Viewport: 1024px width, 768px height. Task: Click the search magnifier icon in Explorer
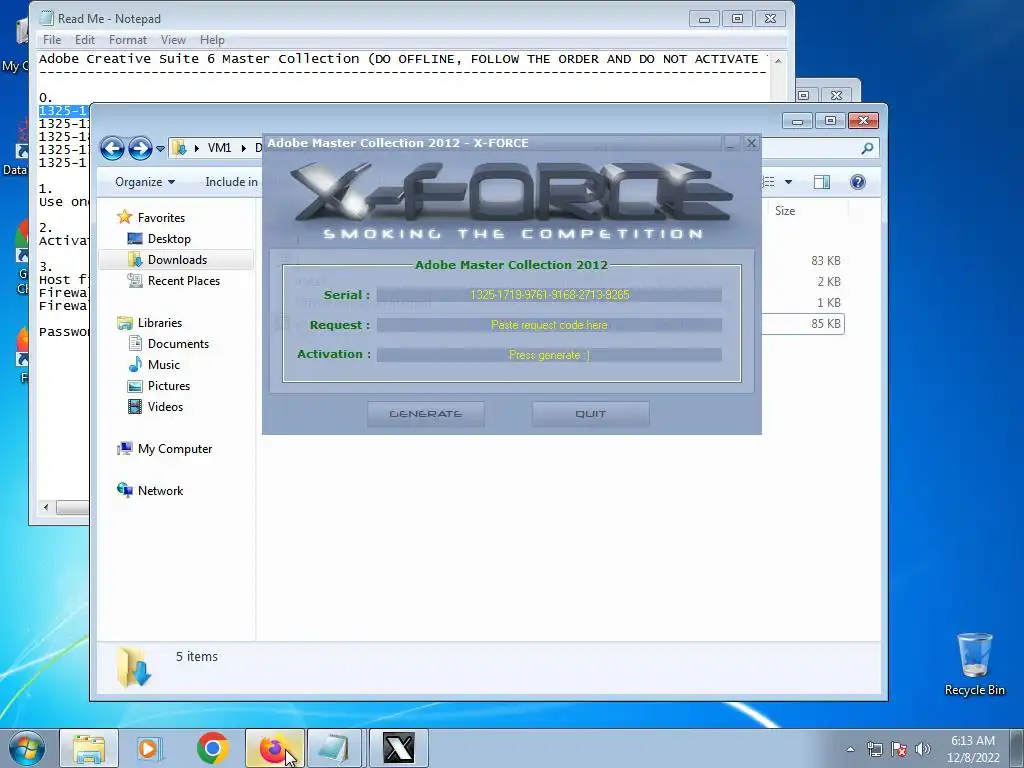(867, 148)
